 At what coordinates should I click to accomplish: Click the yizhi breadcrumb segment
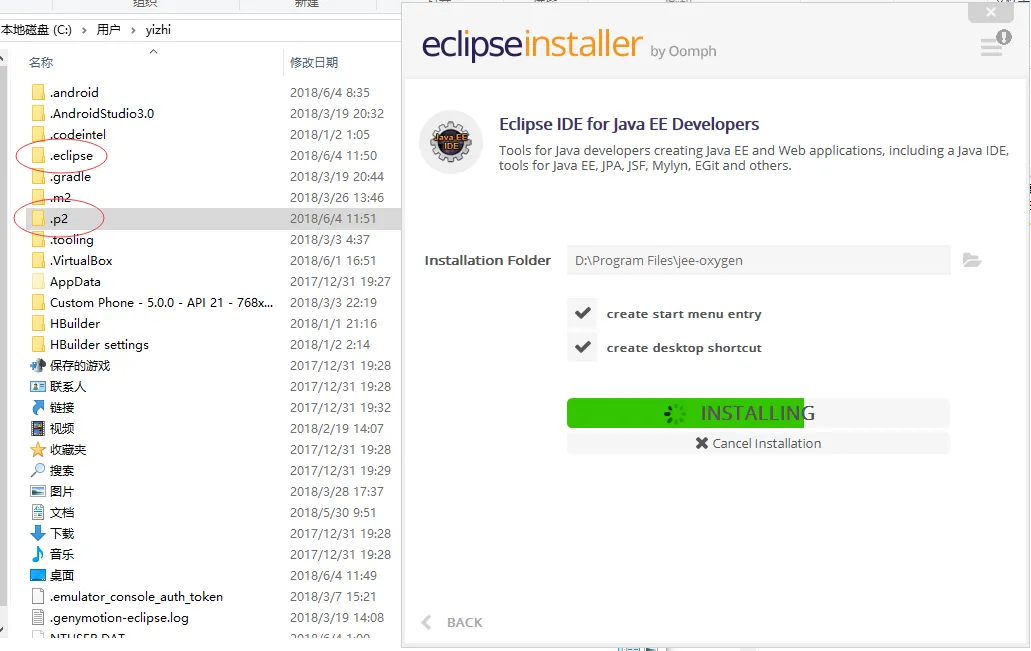(158, 30)
